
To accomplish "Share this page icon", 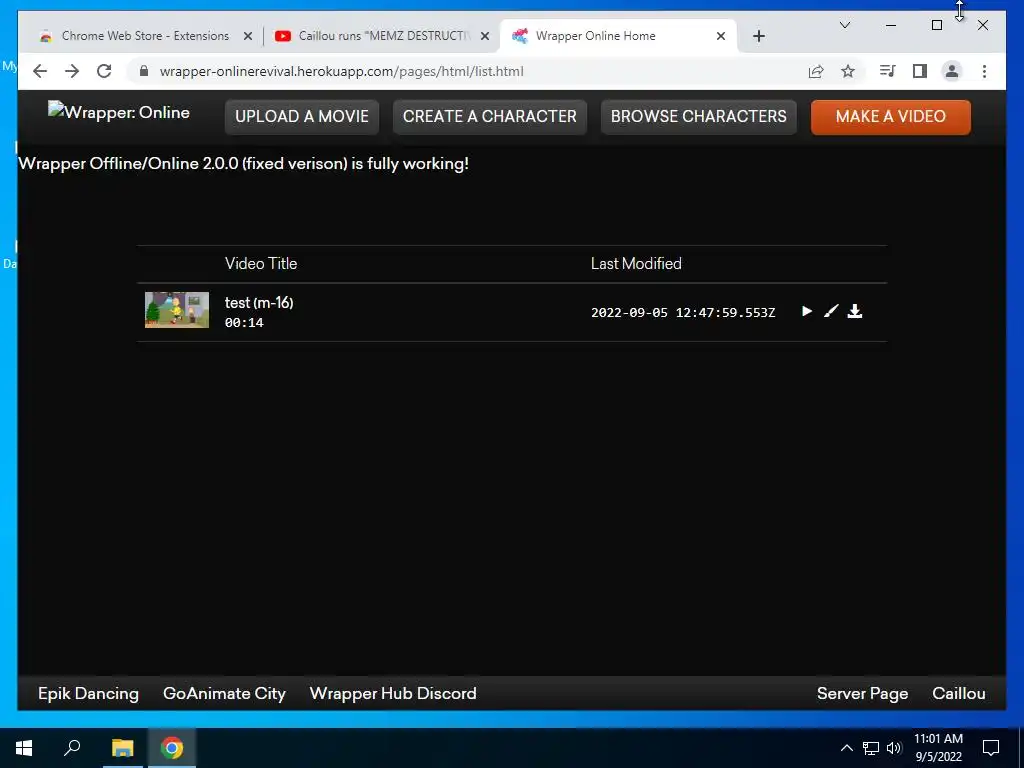I will tap(816, 71).
